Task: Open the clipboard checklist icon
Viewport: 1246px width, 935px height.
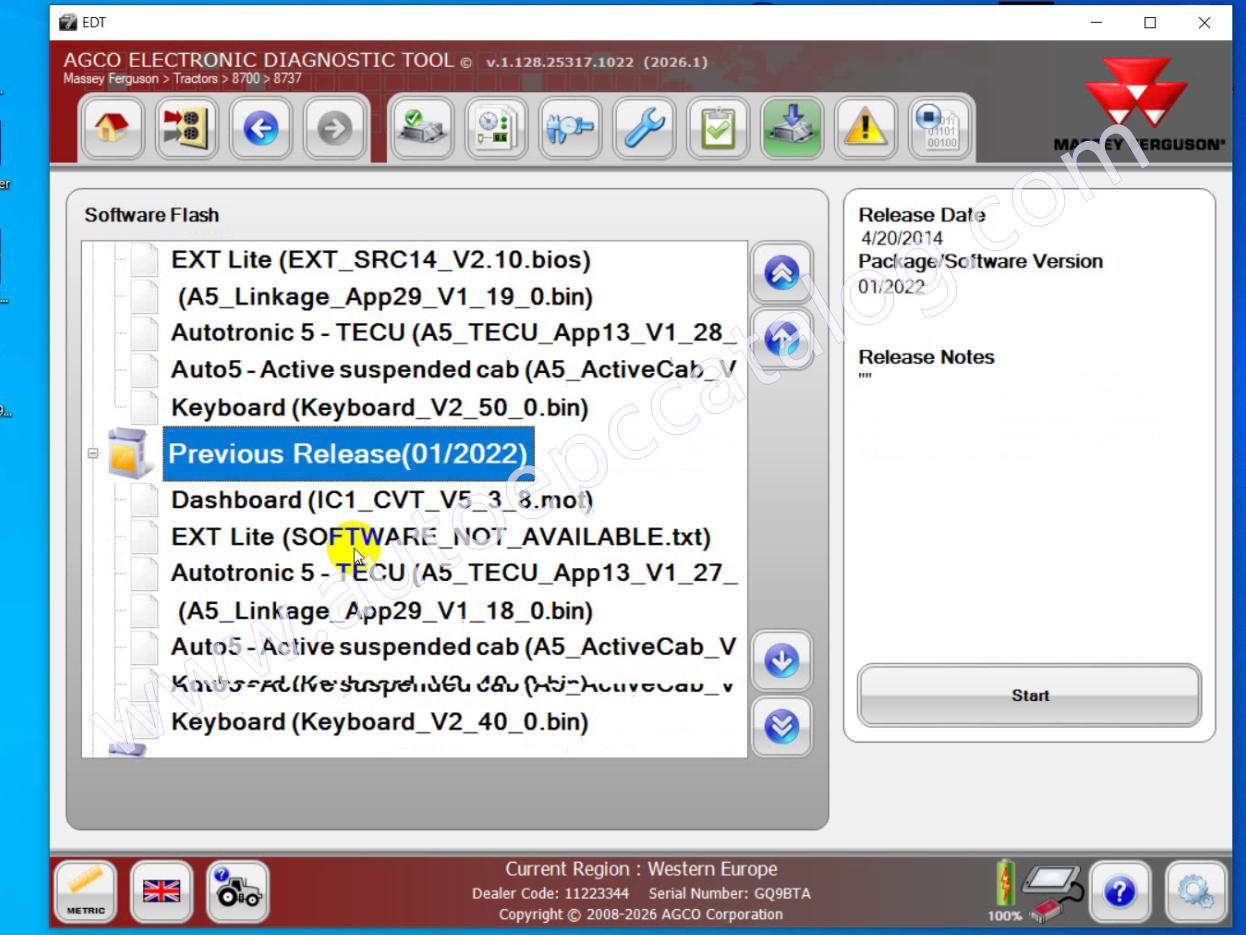Action: pos(718,128)
